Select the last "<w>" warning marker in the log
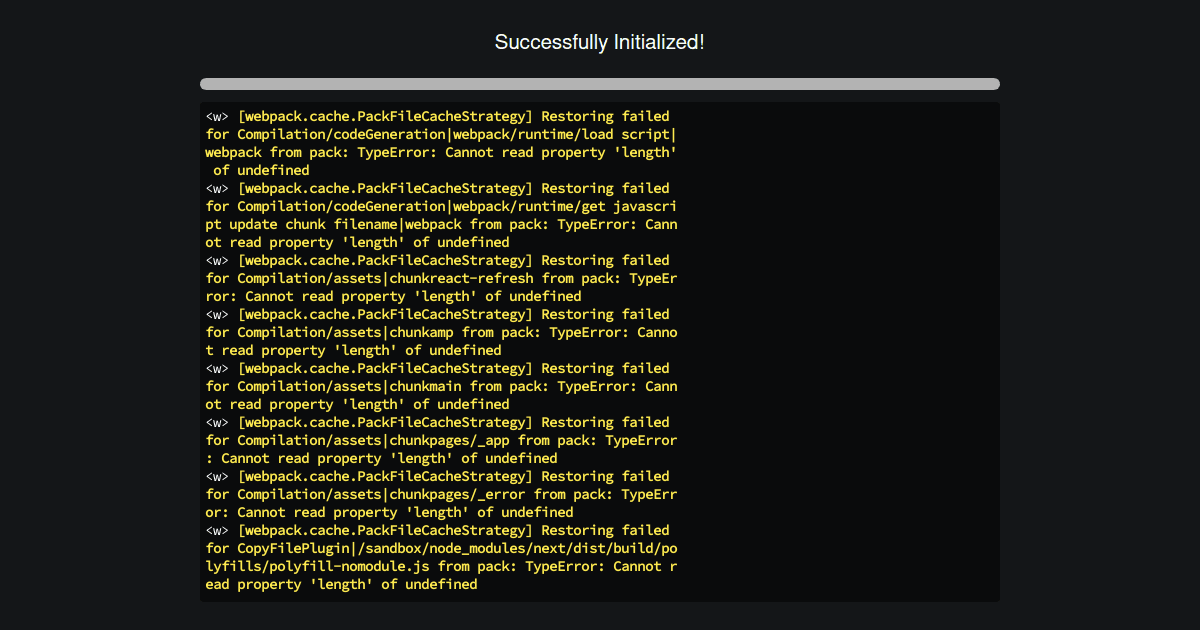The image size is (1200, 630). click(217, 530)
